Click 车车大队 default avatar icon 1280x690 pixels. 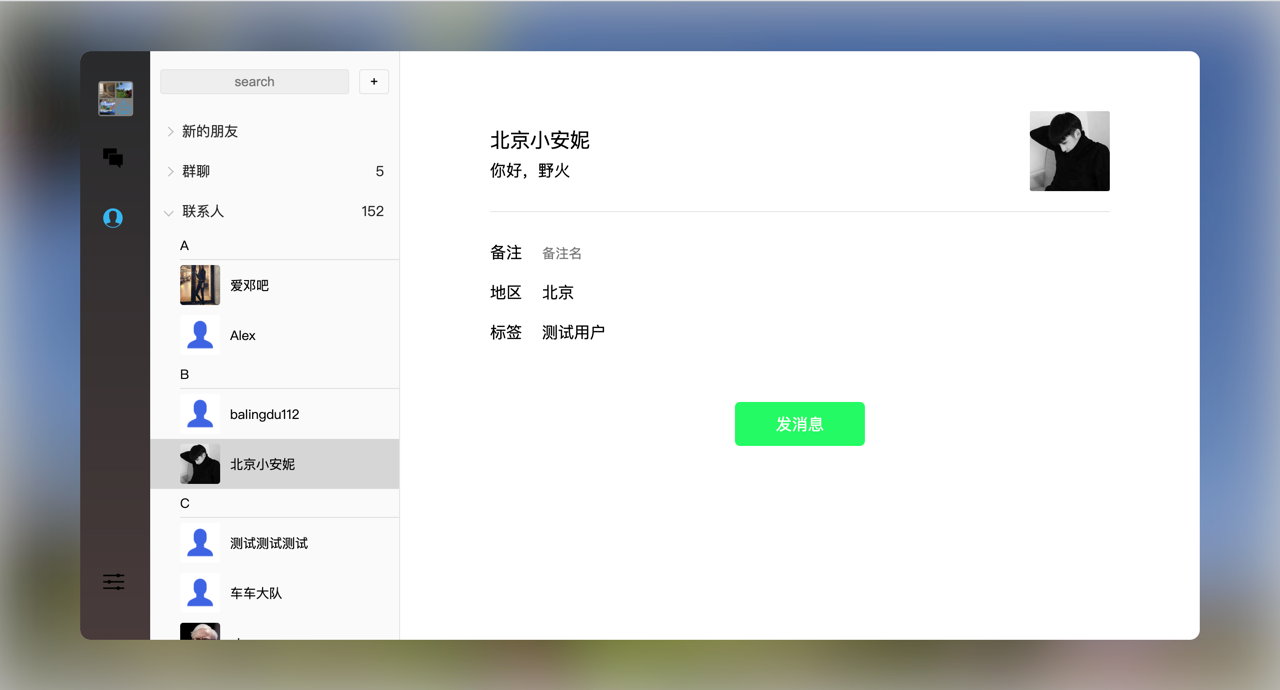click(x=200, y=593)
